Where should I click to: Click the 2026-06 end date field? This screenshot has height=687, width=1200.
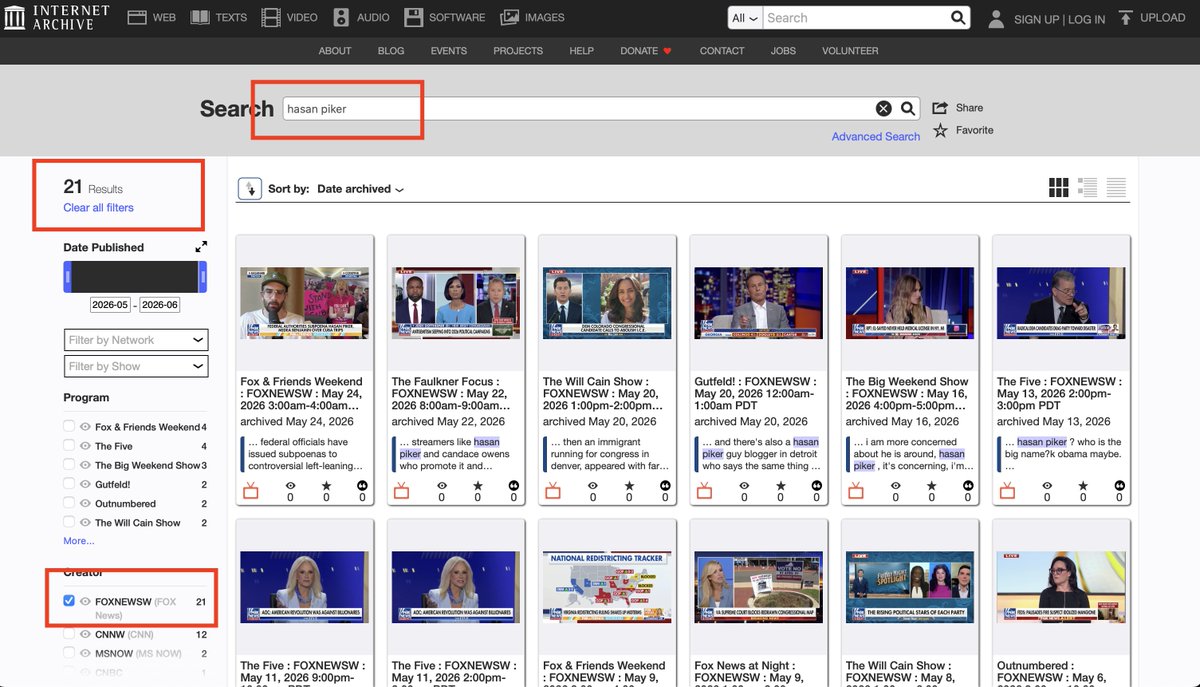coord(159,305)
